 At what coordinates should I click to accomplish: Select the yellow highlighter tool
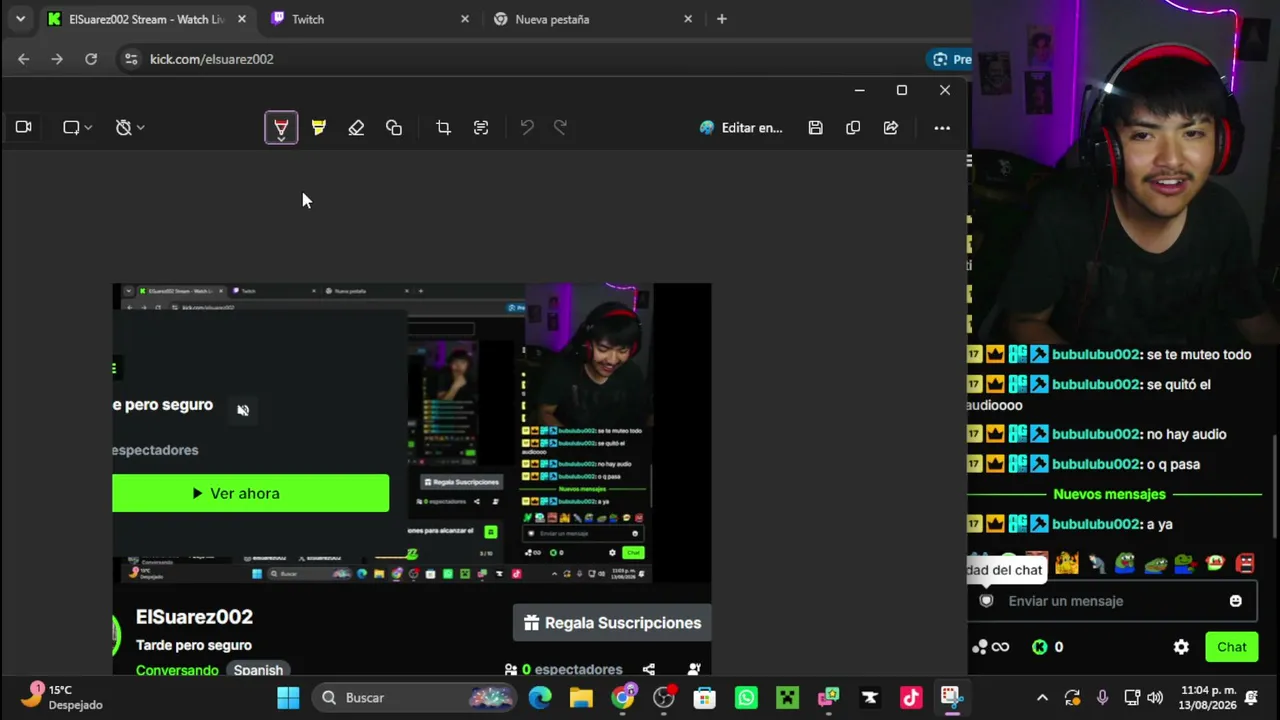click(x=318, y=128)
